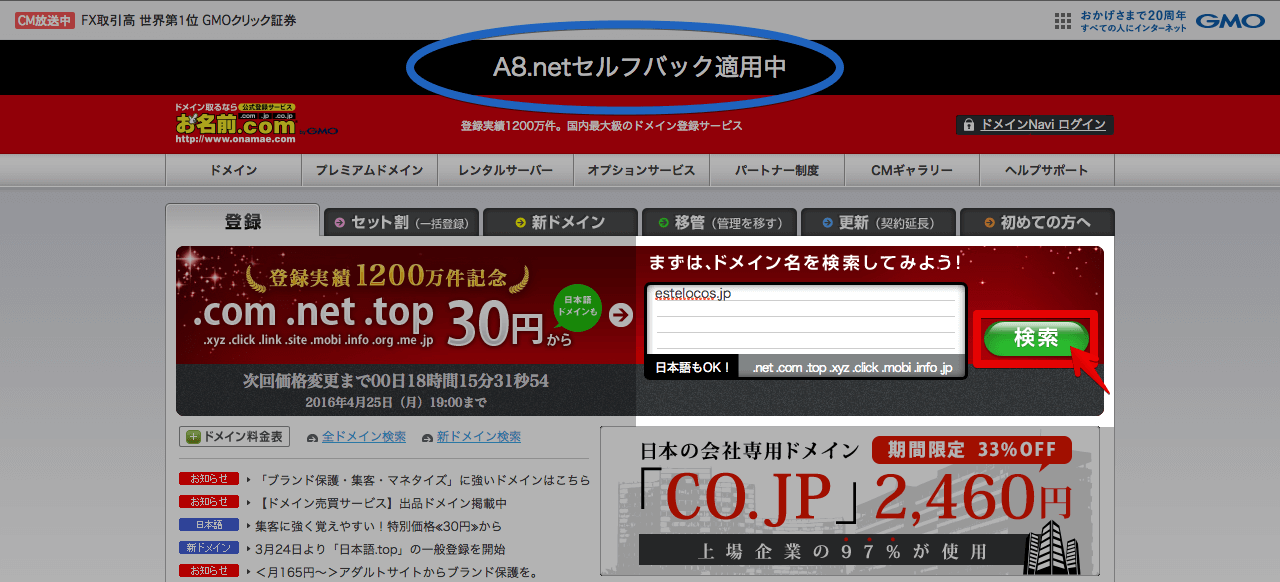The height and width of the screenshot is (582, 1280).
Task: Click the 日本語もOK! label
Action: tap(693, 368)
